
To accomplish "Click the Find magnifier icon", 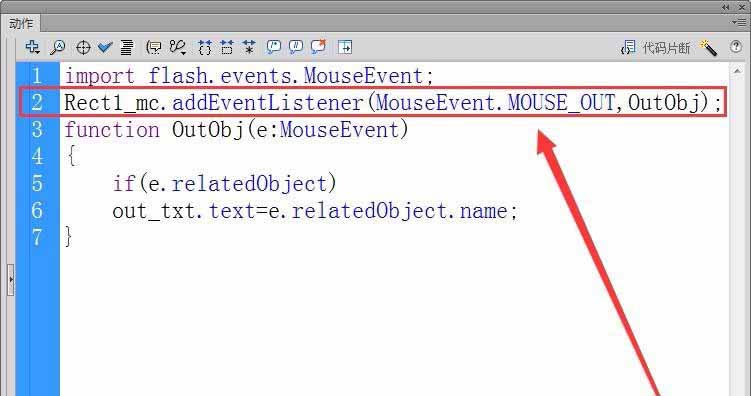I will [57, 47].
